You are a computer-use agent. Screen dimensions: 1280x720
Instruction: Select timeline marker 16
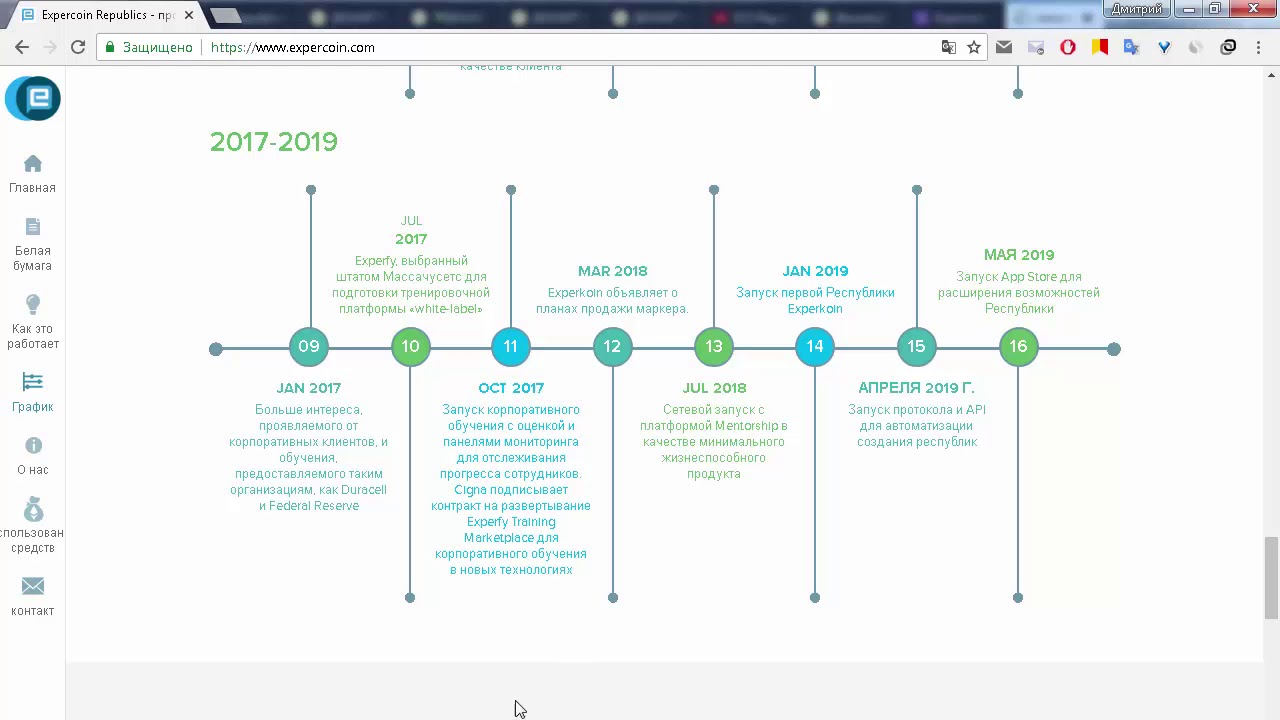[1018, 347]
